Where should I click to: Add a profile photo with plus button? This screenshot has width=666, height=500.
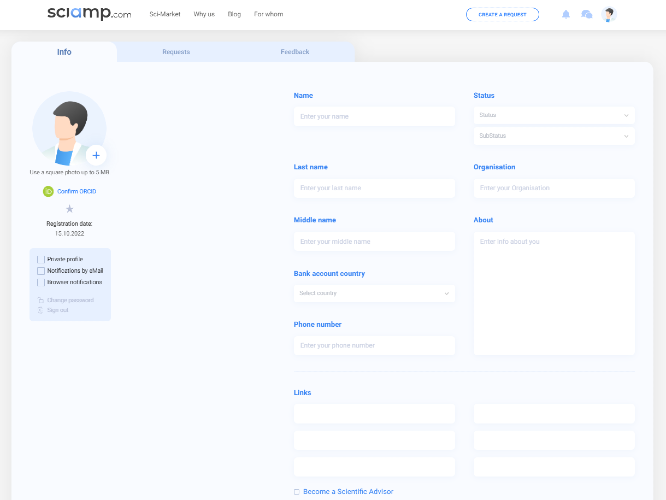pyautogui.click(x=96, y=155)
